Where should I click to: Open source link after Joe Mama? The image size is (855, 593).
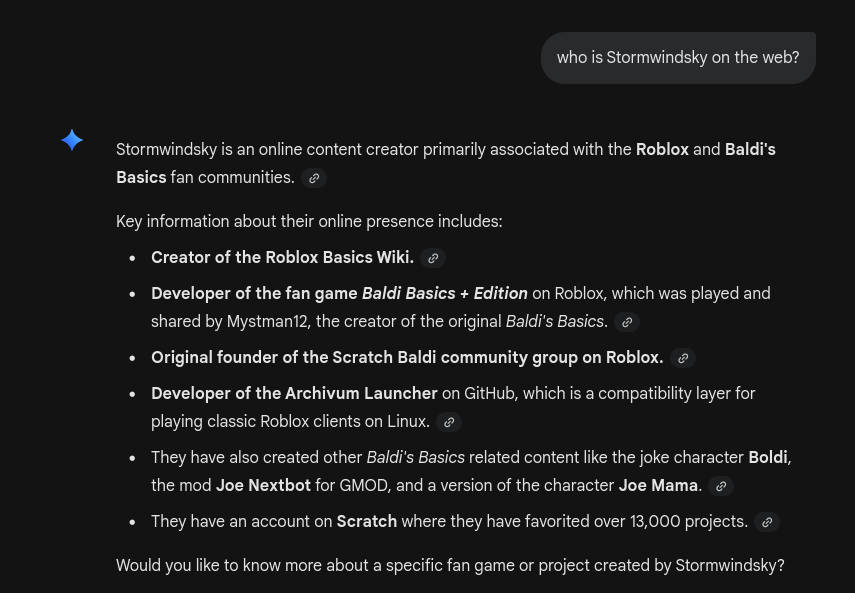pos(721,486)
